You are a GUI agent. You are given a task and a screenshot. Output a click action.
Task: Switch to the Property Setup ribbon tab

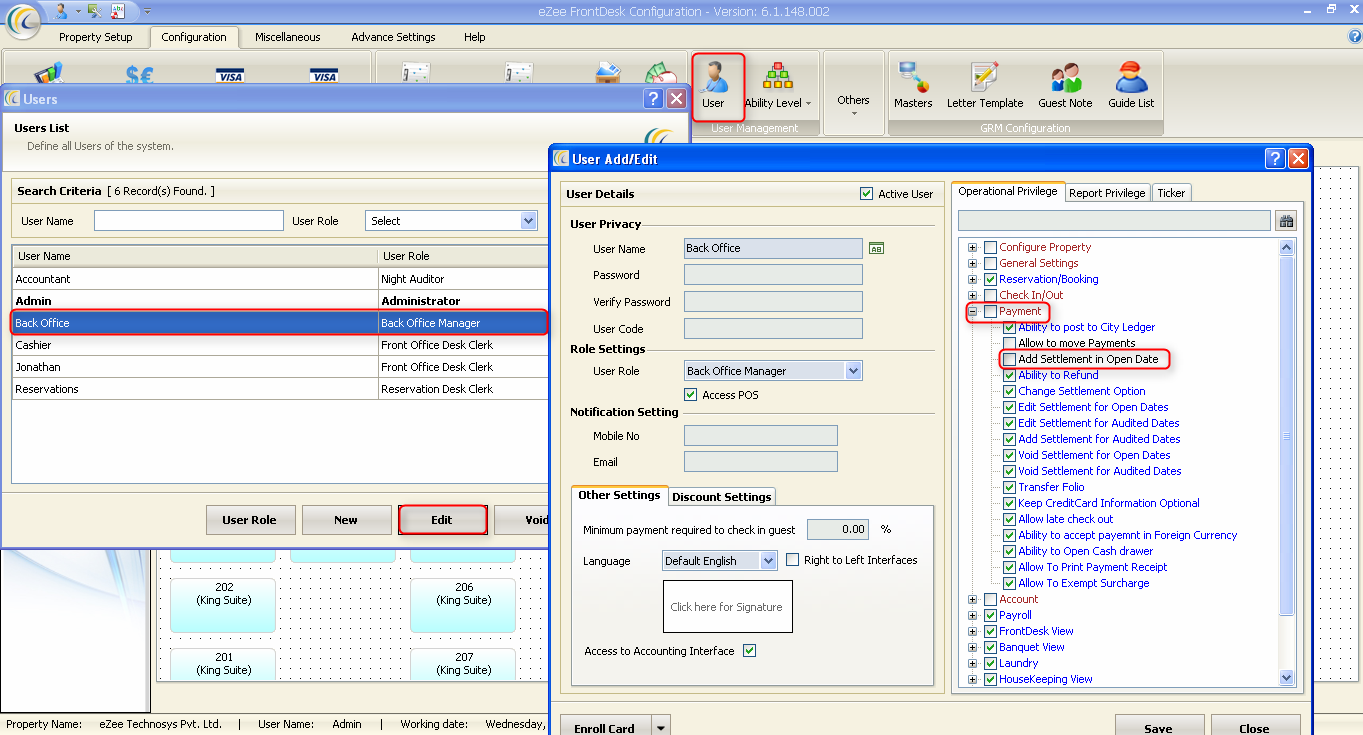(x=96, y=37)
